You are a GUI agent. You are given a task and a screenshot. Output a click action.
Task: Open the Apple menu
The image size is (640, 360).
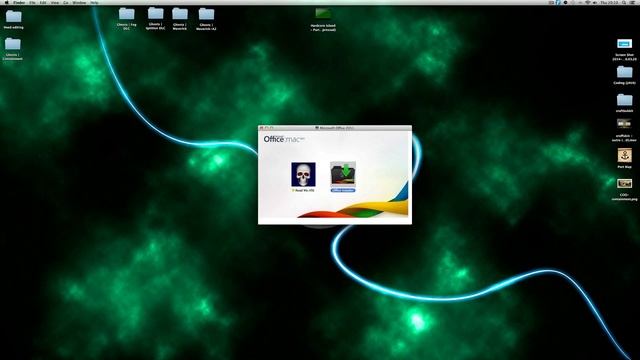point(6,2)
